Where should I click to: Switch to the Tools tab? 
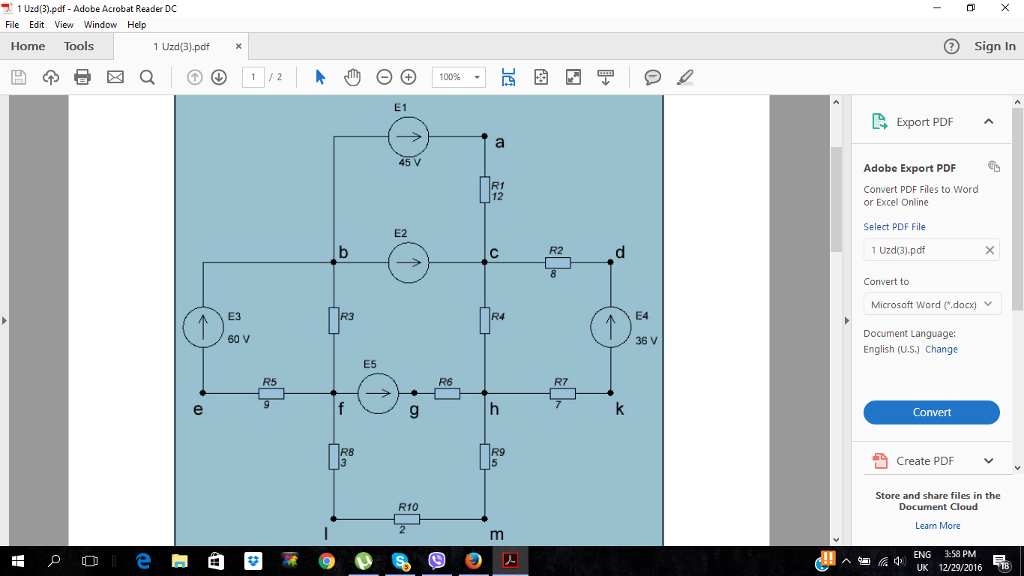[x=78, y=46]
